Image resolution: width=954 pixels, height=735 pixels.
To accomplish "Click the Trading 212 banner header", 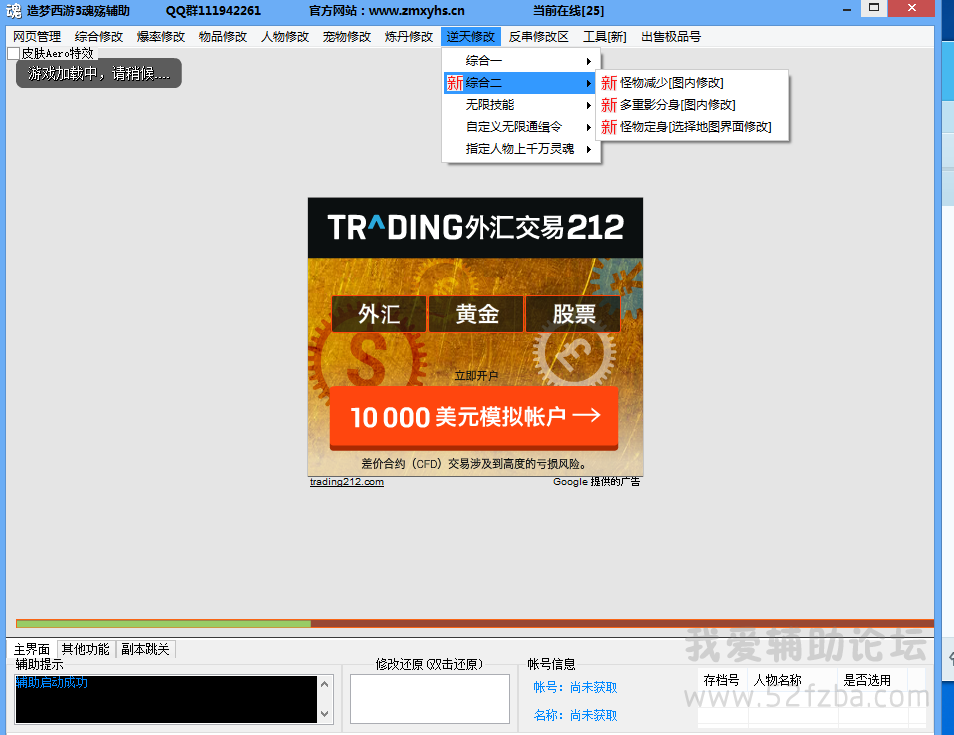I will [475, 228].
